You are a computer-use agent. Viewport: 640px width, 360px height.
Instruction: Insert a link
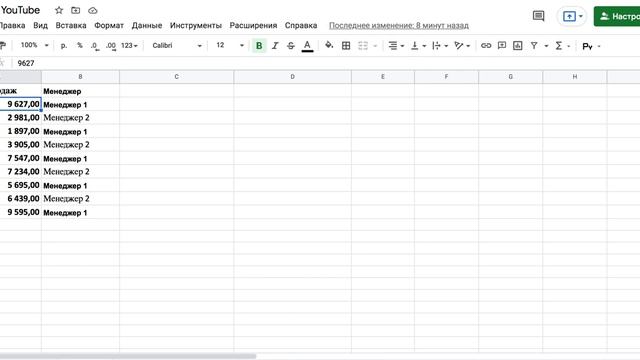pyautogui.click(x=486, y=46)
